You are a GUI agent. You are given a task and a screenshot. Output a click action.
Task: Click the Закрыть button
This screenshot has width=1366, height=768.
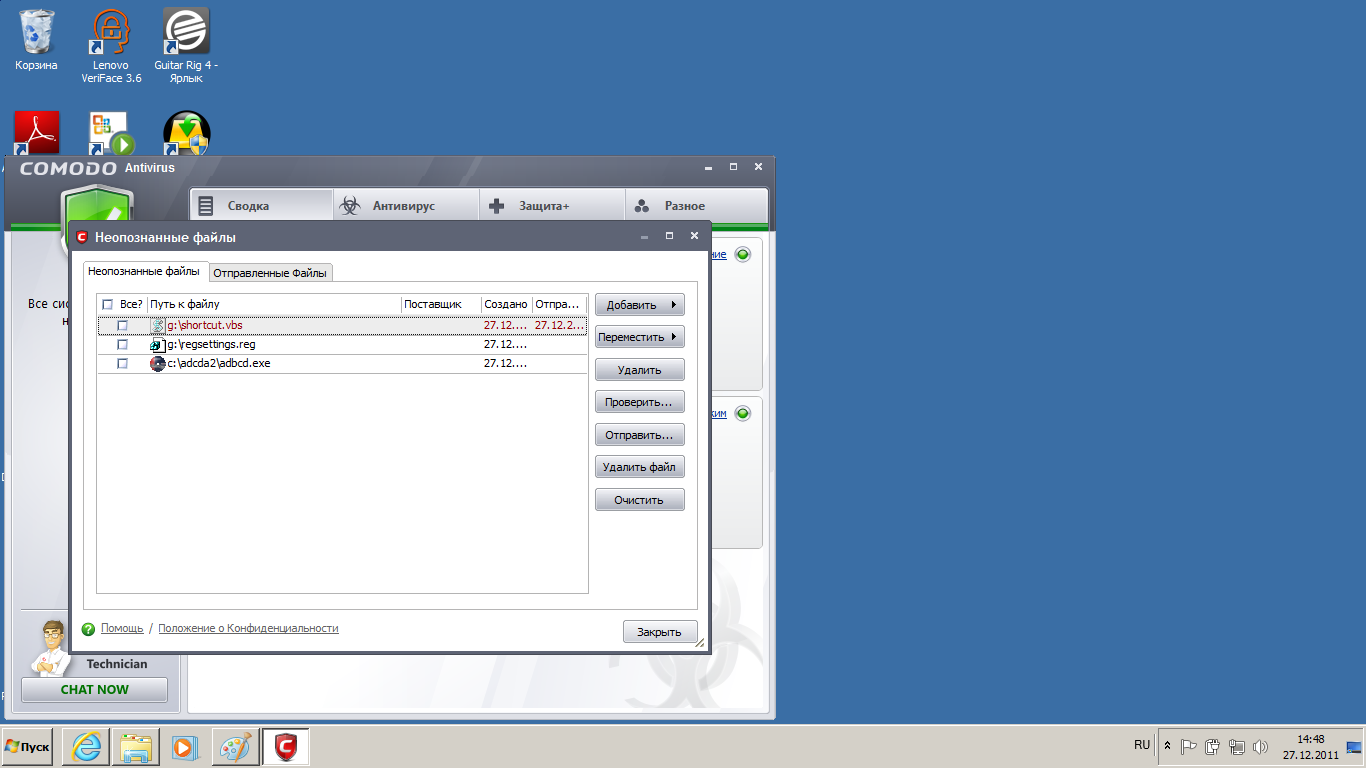point(660,632)
